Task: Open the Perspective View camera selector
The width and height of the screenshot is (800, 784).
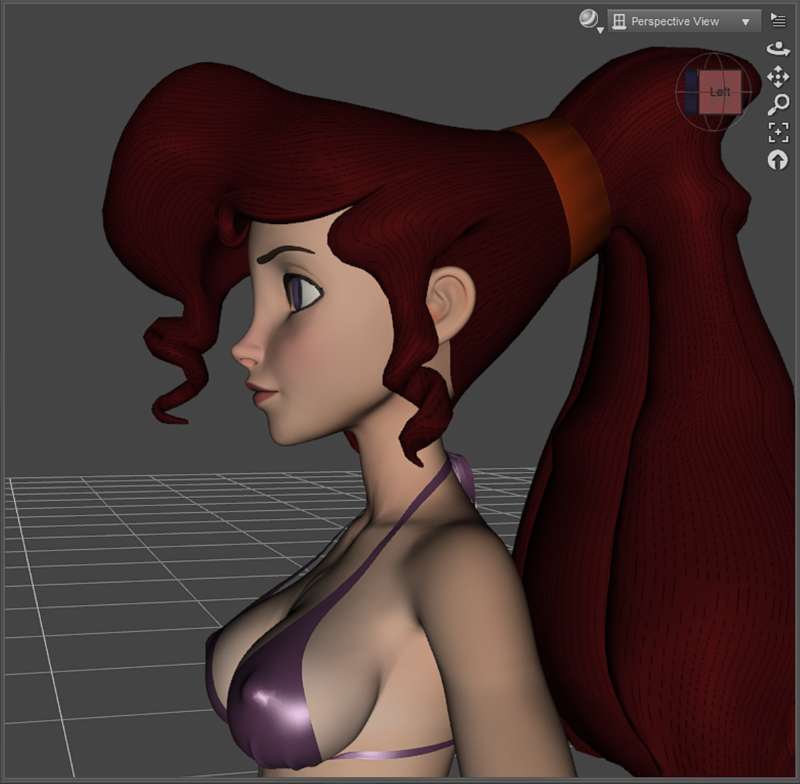Action: click(x=684, y=21)
